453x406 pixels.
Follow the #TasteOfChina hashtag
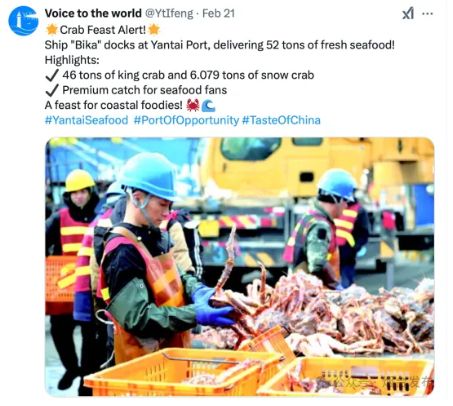point(281,120)
